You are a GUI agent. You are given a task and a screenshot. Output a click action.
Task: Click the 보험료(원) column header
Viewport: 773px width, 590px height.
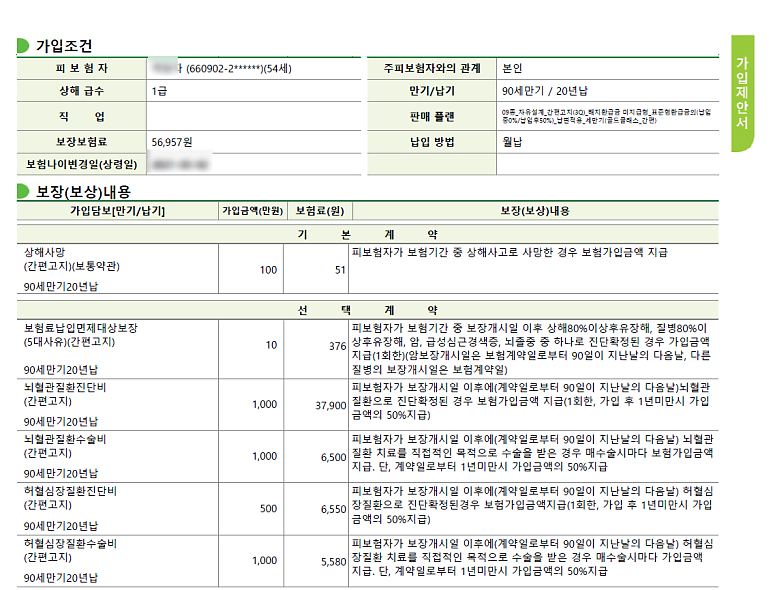(319, 211)
